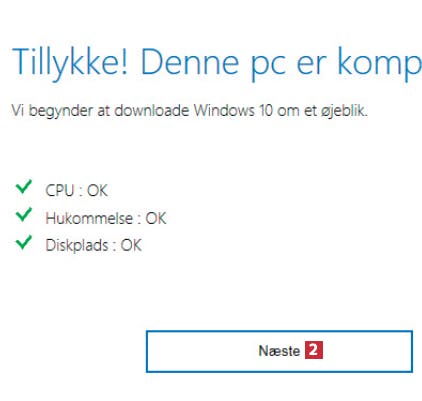
Task: Click the green checkmark beside Diskplads
Action: (x=24, y=242)
